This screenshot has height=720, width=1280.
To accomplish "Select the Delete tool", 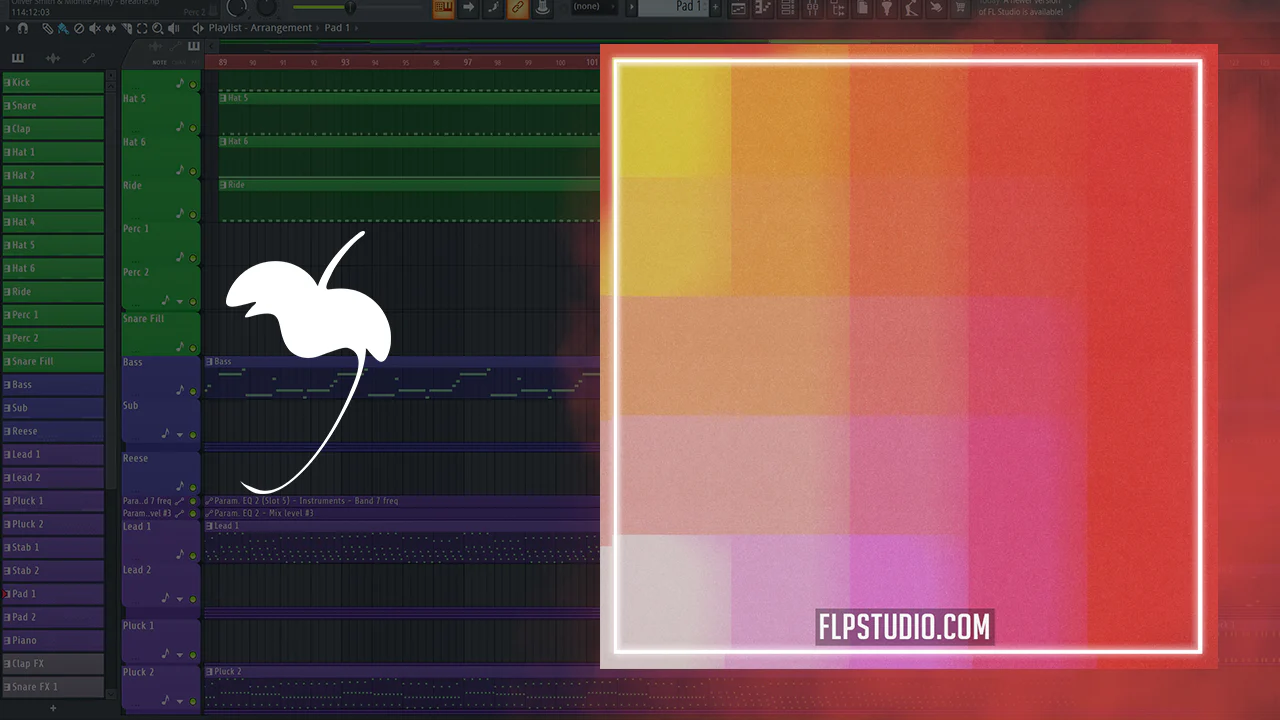I will coord(79,28).
